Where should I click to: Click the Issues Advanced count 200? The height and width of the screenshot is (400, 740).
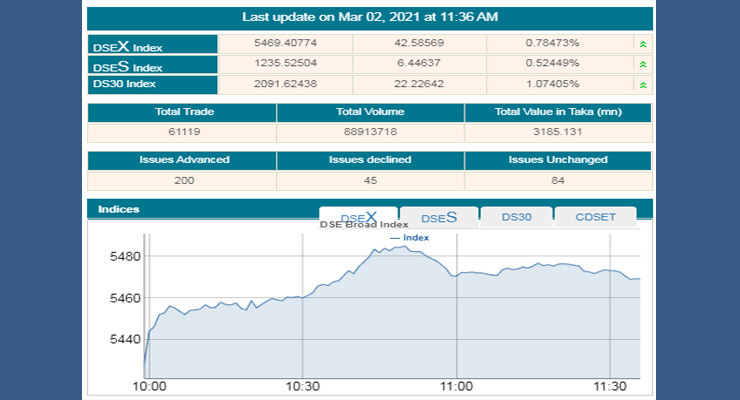(180, 180)
